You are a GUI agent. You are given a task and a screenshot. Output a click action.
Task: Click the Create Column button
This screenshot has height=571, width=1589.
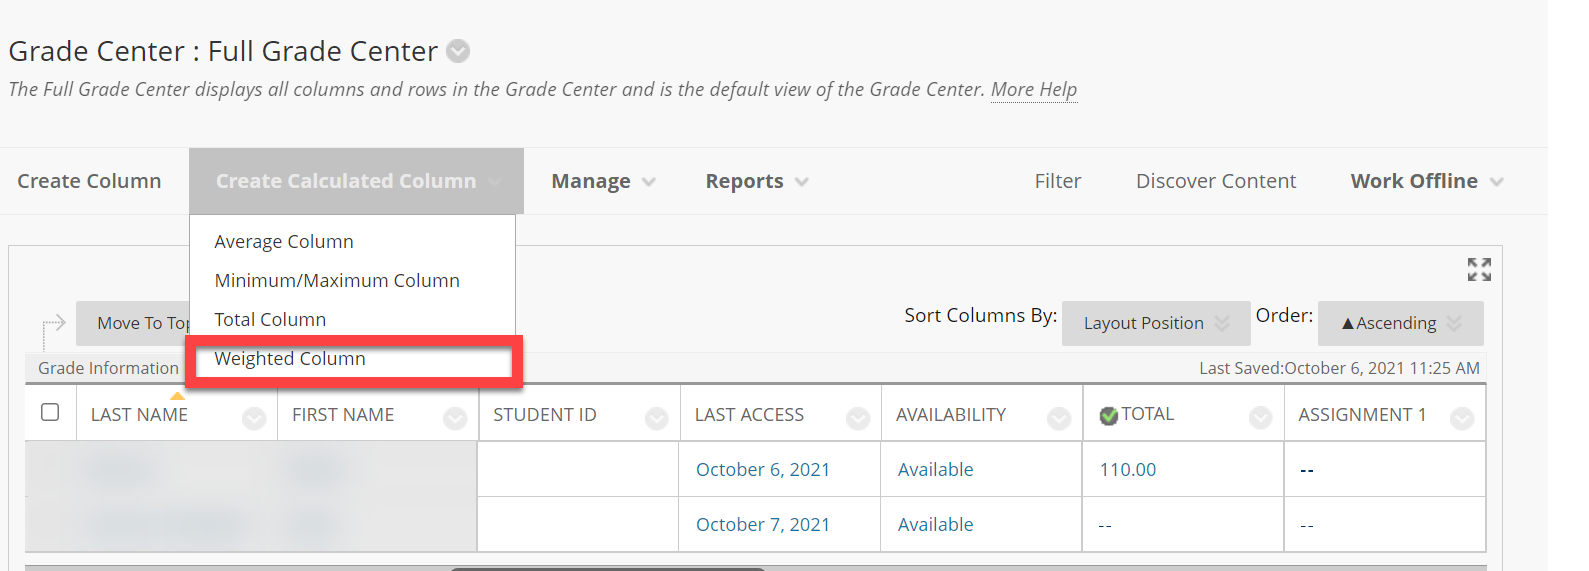pyautogui.click(x=89, y=181)
